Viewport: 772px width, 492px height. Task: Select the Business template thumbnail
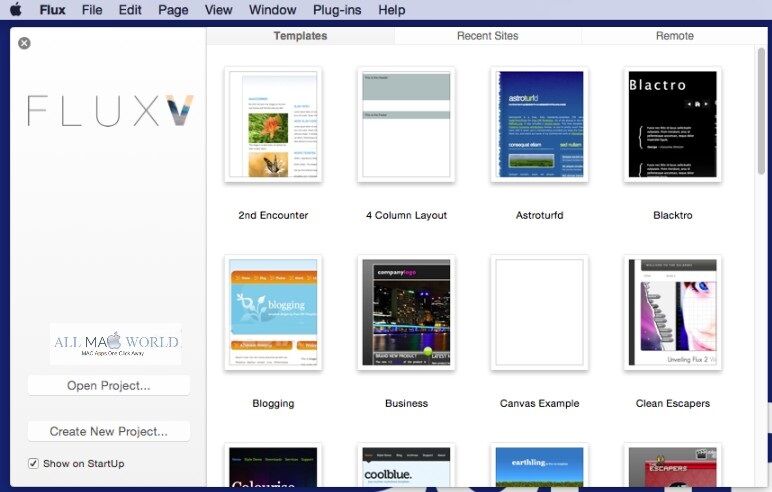tap(406, 312)
